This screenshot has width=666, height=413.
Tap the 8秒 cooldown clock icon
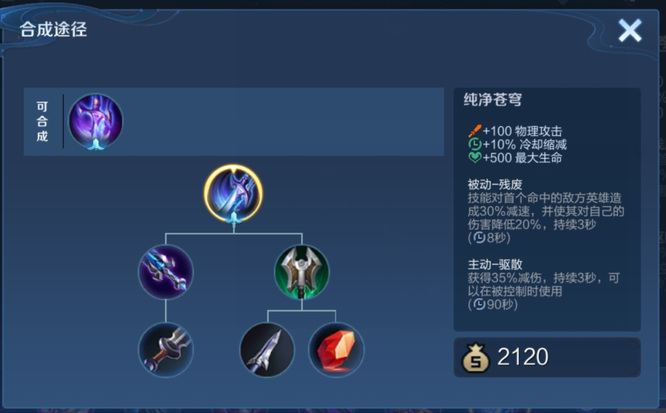pos(480,238)
